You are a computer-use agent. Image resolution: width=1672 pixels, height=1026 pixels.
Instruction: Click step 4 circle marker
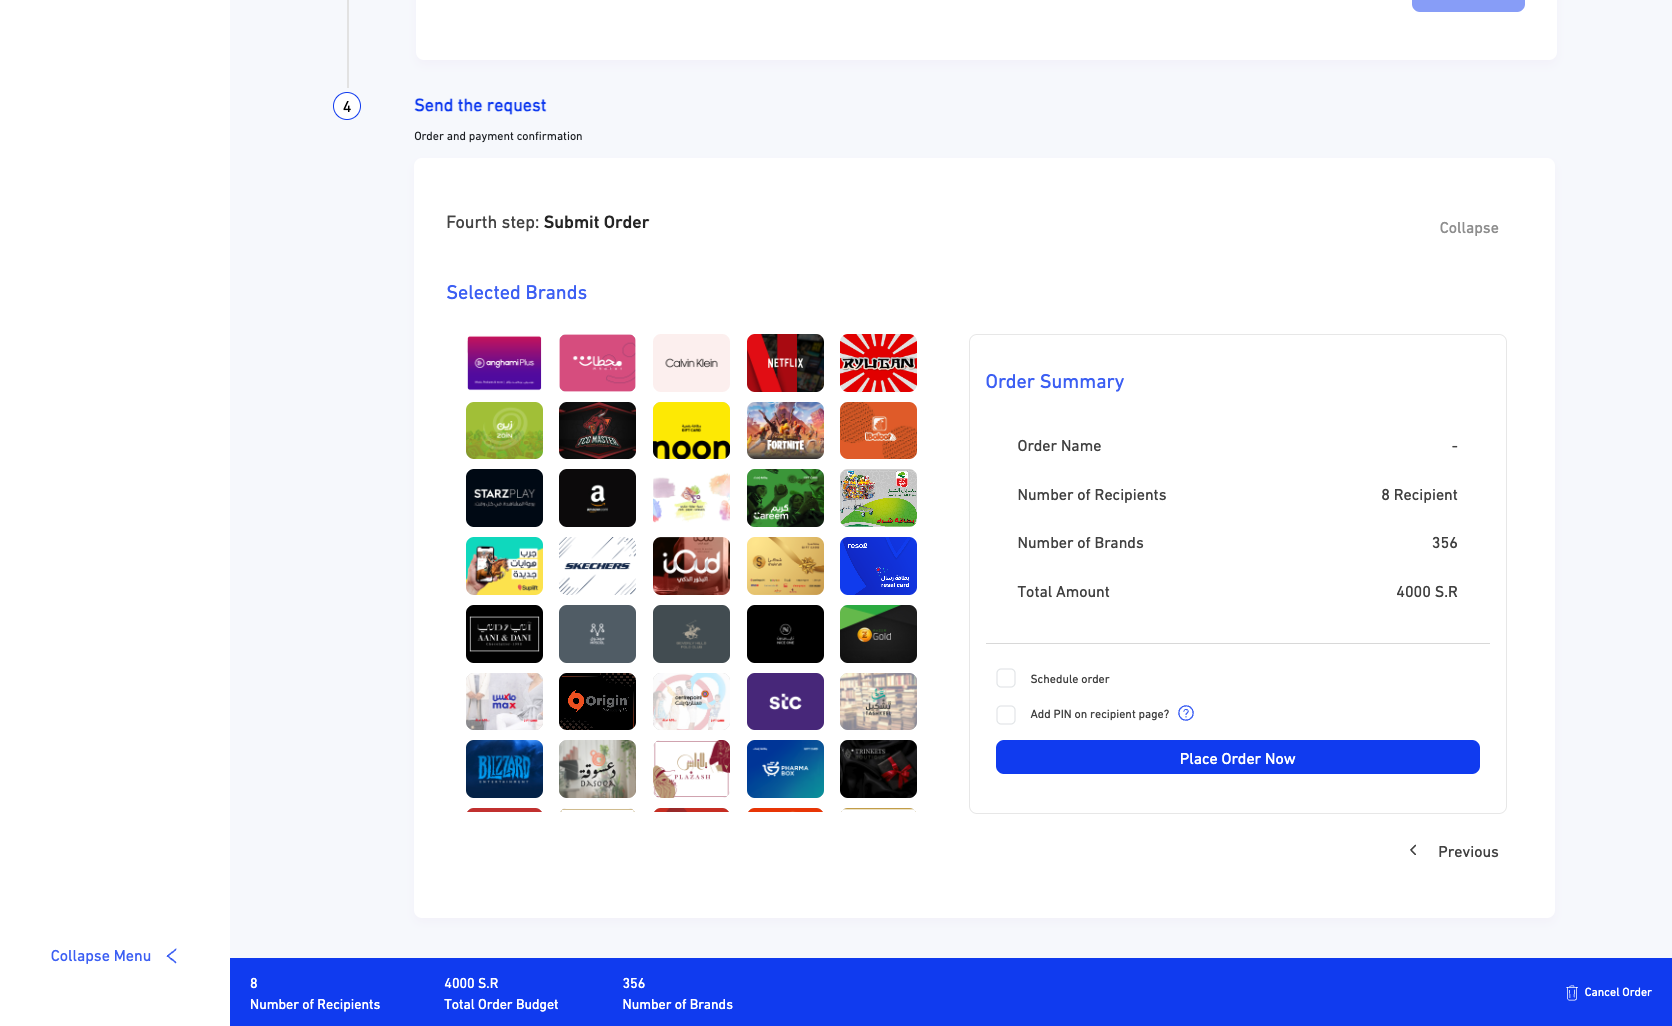347,106
